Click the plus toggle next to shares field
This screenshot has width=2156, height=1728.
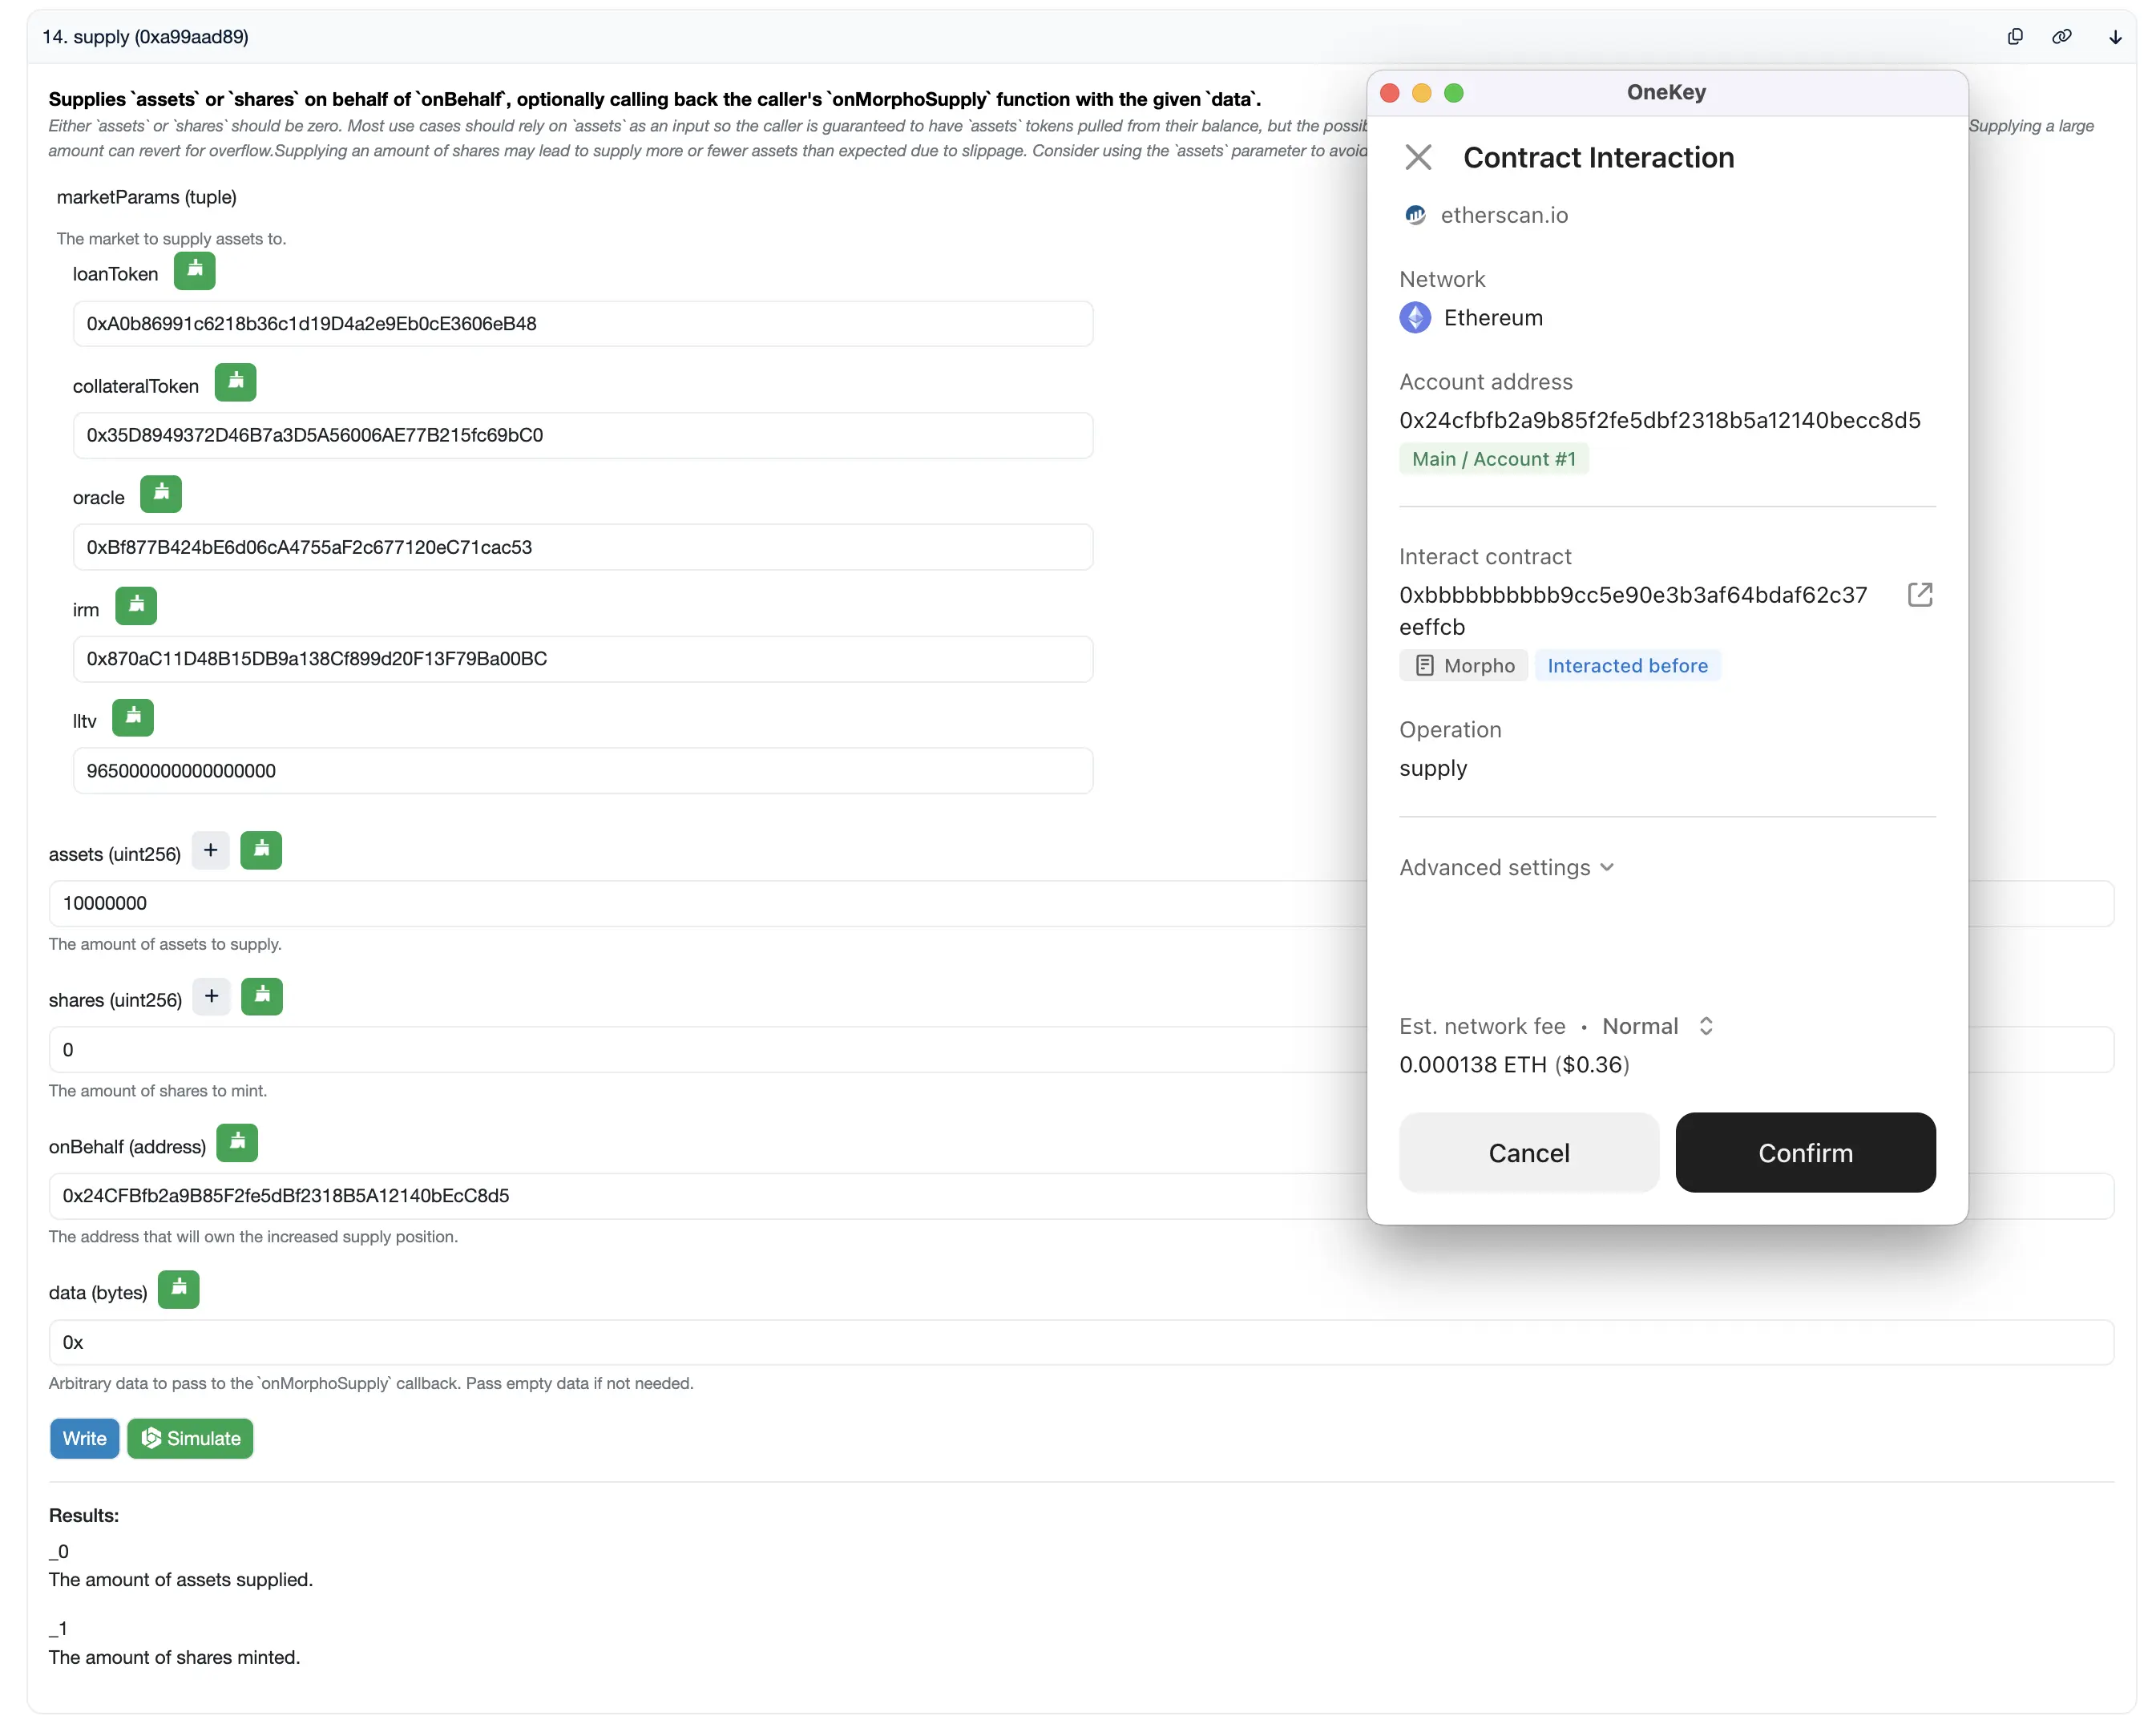pyautogui.click(x=212, y=996)
